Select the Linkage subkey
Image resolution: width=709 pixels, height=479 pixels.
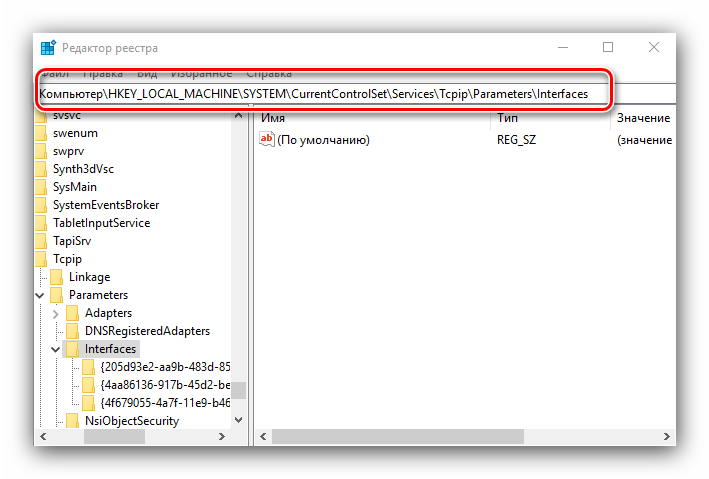click(x=90, y=277)
